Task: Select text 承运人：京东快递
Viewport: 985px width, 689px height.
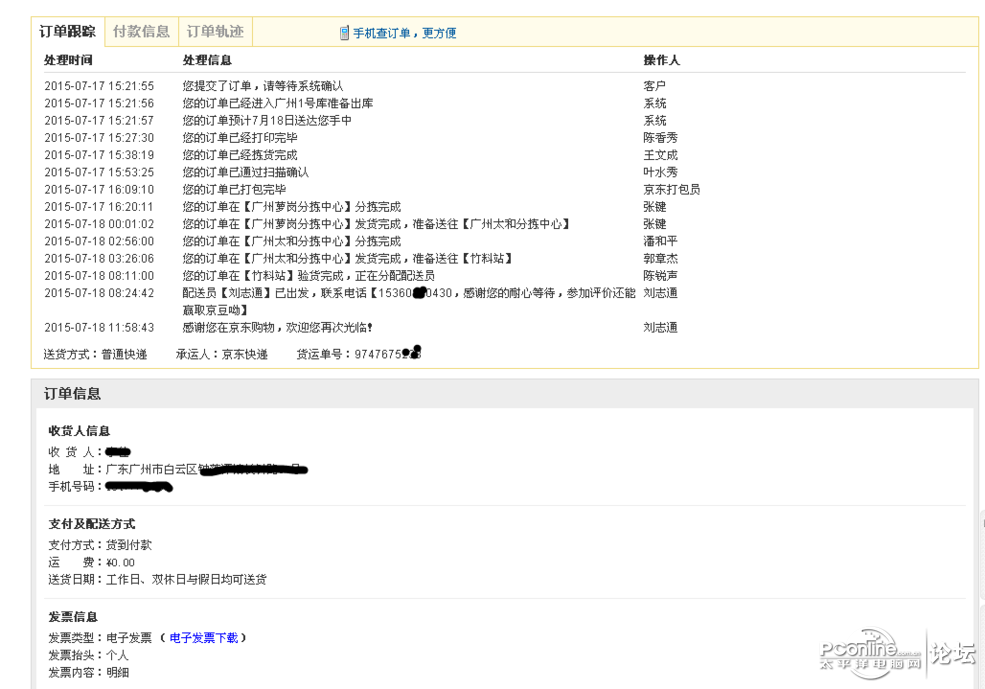Action: pos(222,354)
